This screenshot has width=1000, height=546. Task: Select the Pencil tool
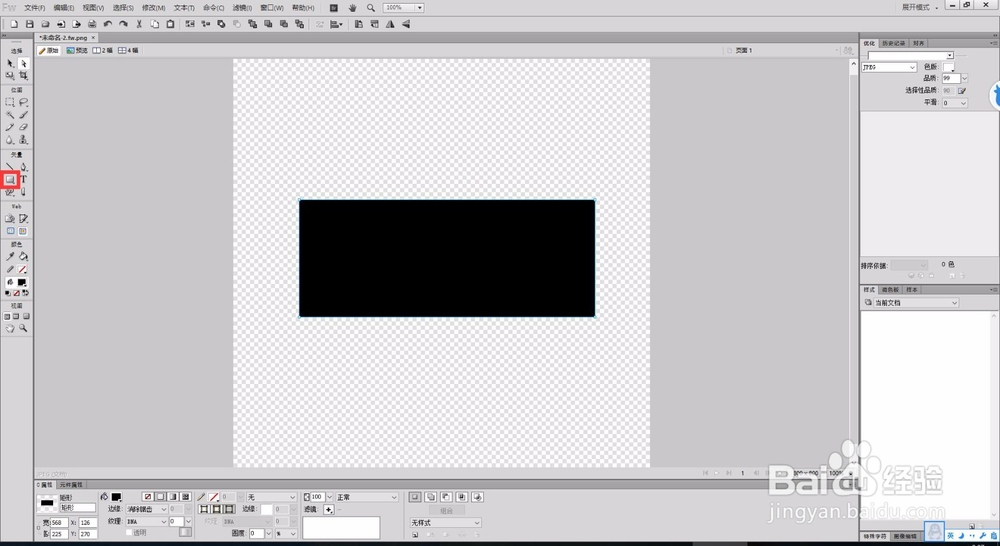(x=10, y=127)
